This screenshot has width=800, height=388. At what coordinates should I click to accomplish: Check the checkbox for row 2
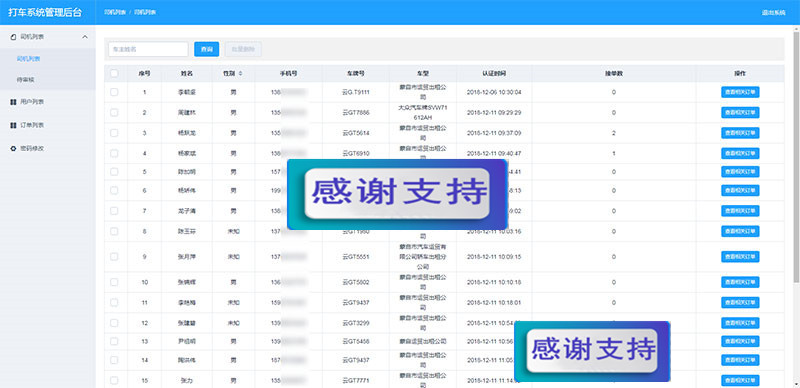pos(114,112)
